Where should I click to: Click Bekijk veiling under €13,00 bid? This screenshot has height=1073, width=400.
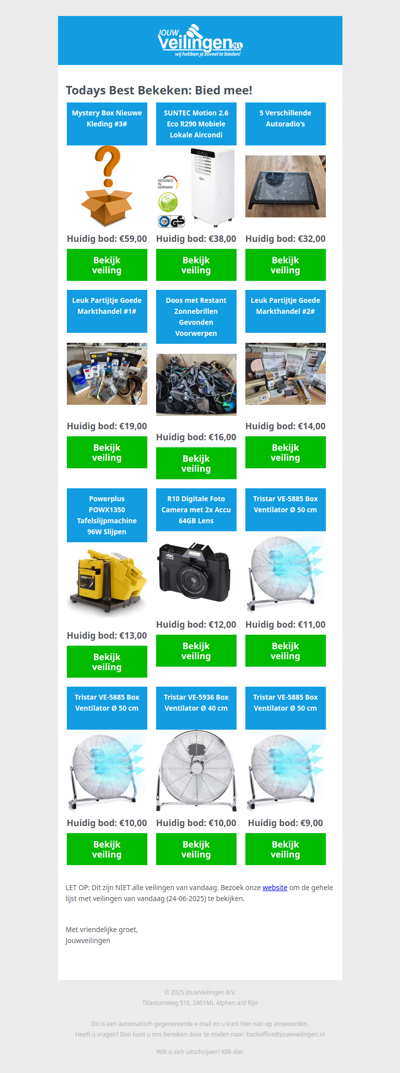coord(107,662)
